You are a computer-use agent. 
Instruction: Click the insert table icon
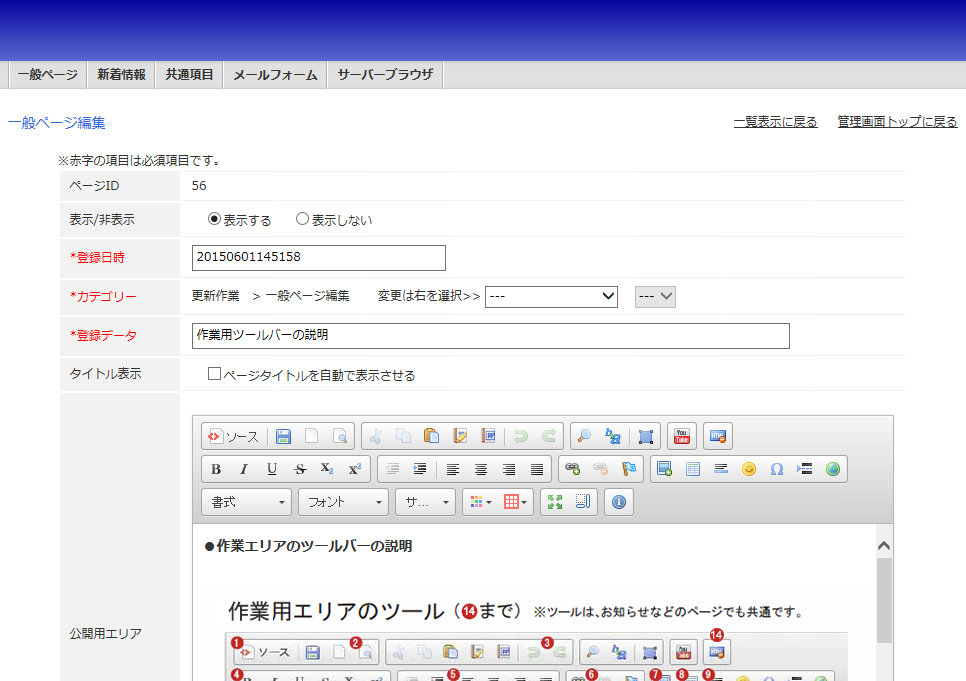[x=692, y=469]
